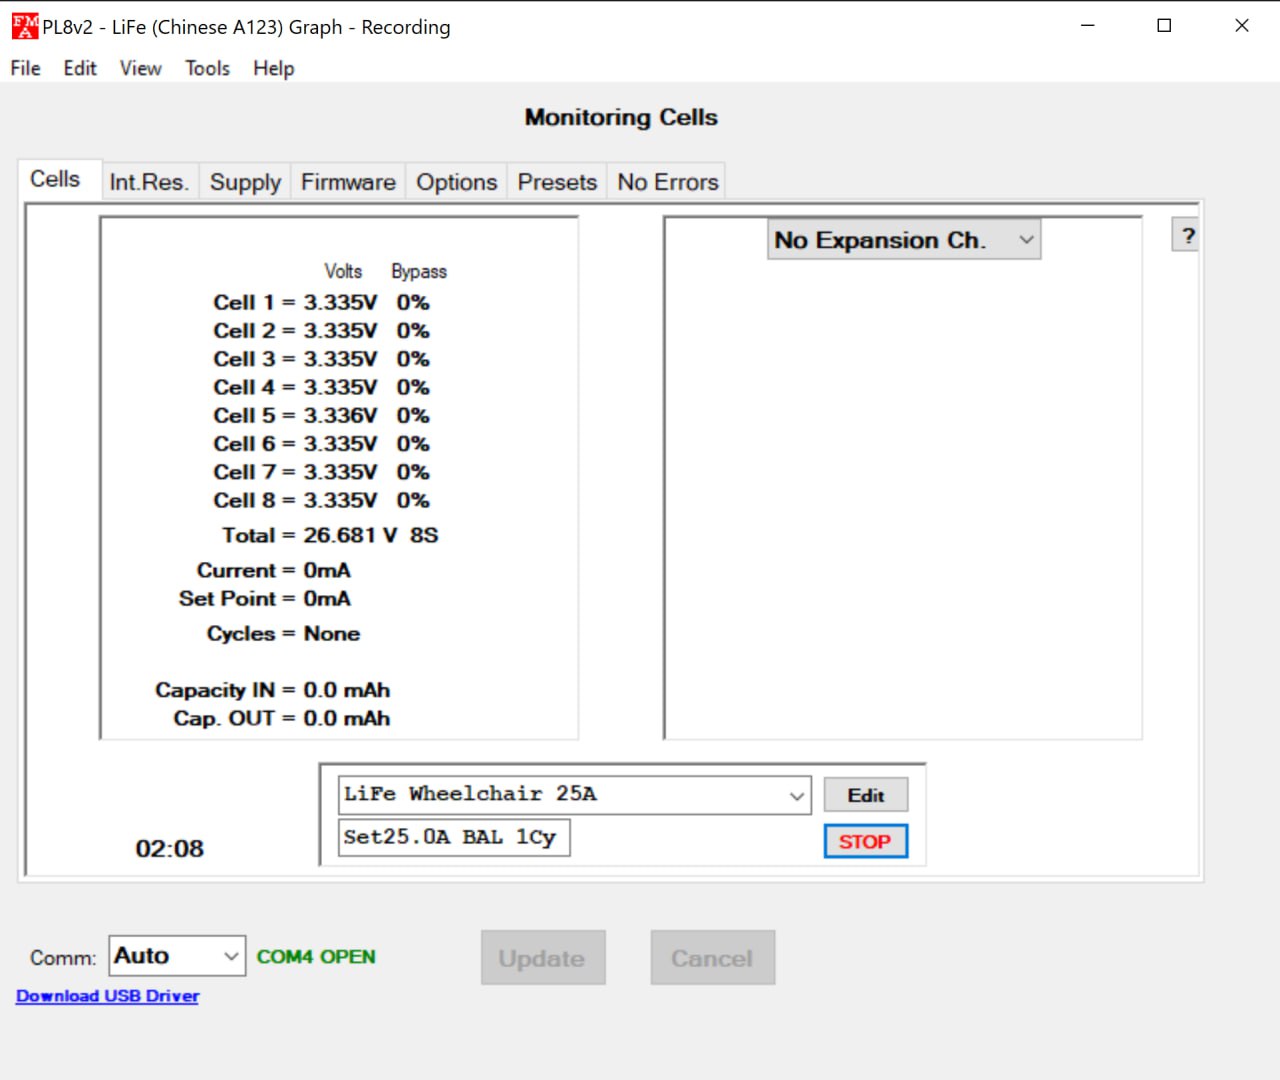This screenshot has width=1280, height=1080.
Task: Expand the No Expansion Ch. dropdown
Action: tap(903, 240)
